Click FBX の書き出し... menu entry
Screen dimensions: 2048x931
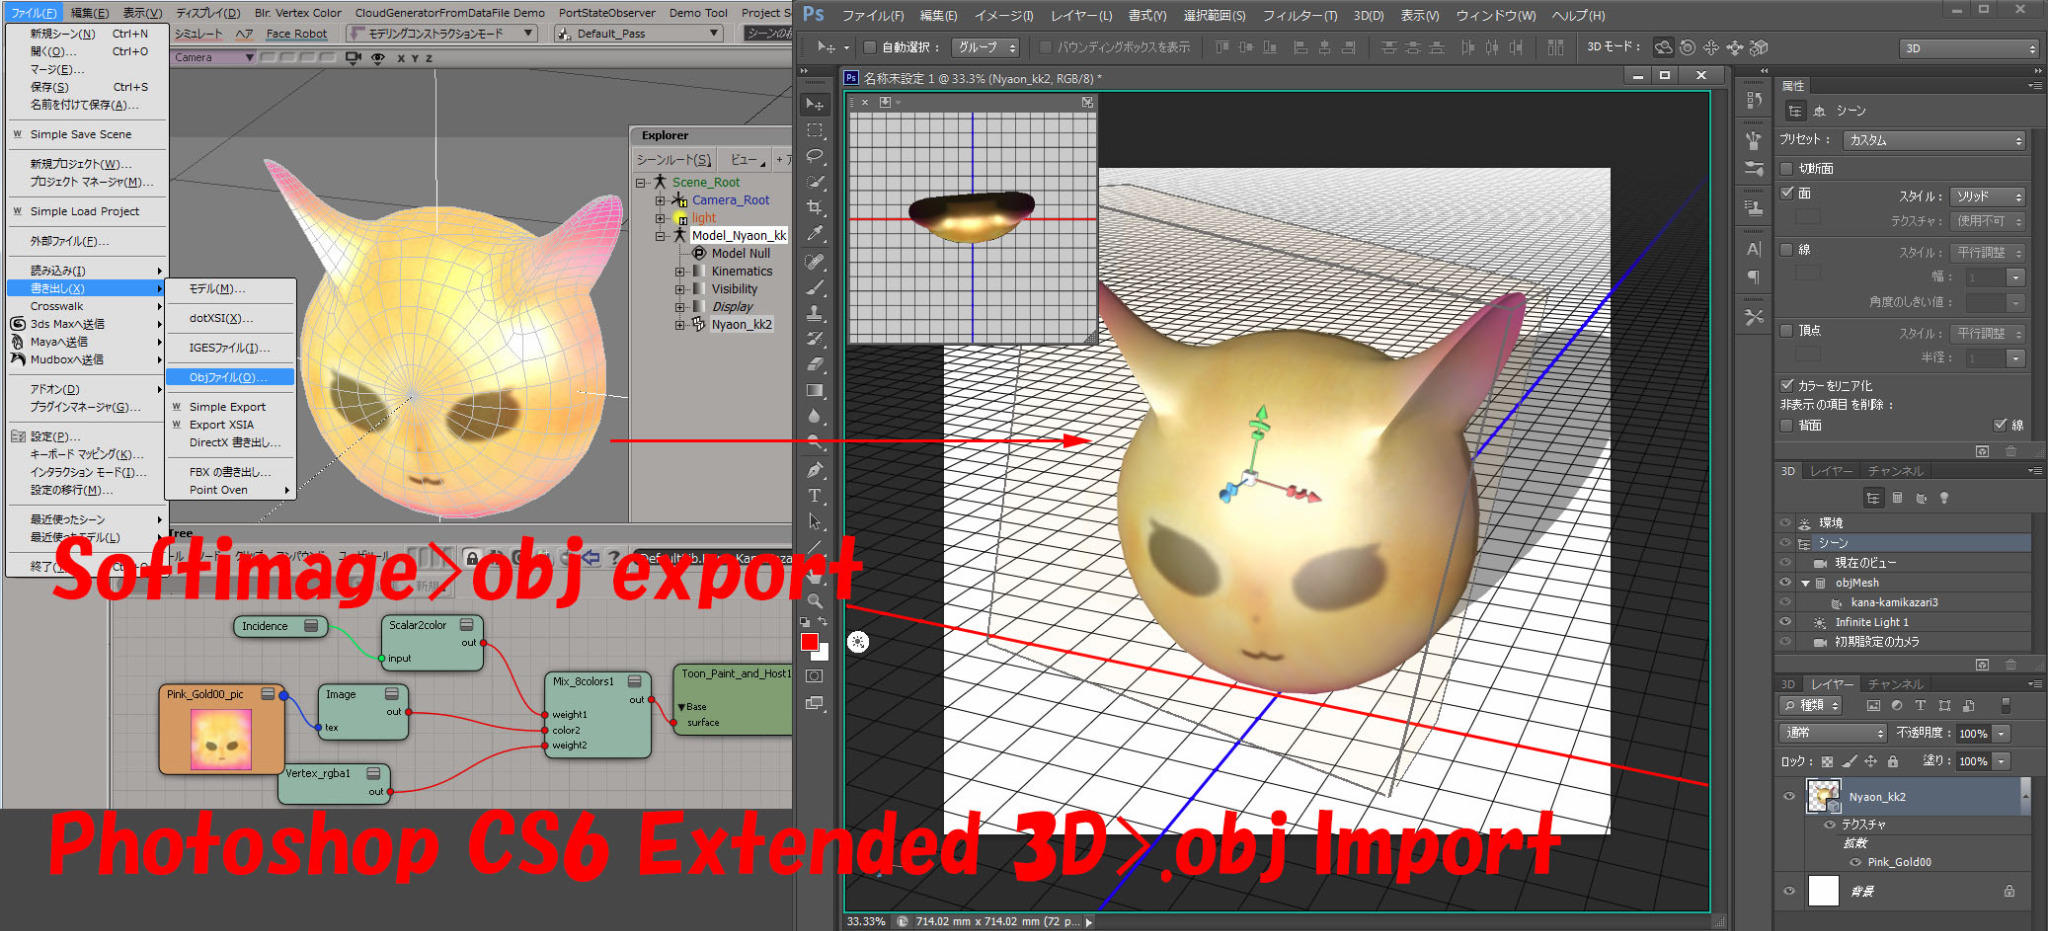230,472
